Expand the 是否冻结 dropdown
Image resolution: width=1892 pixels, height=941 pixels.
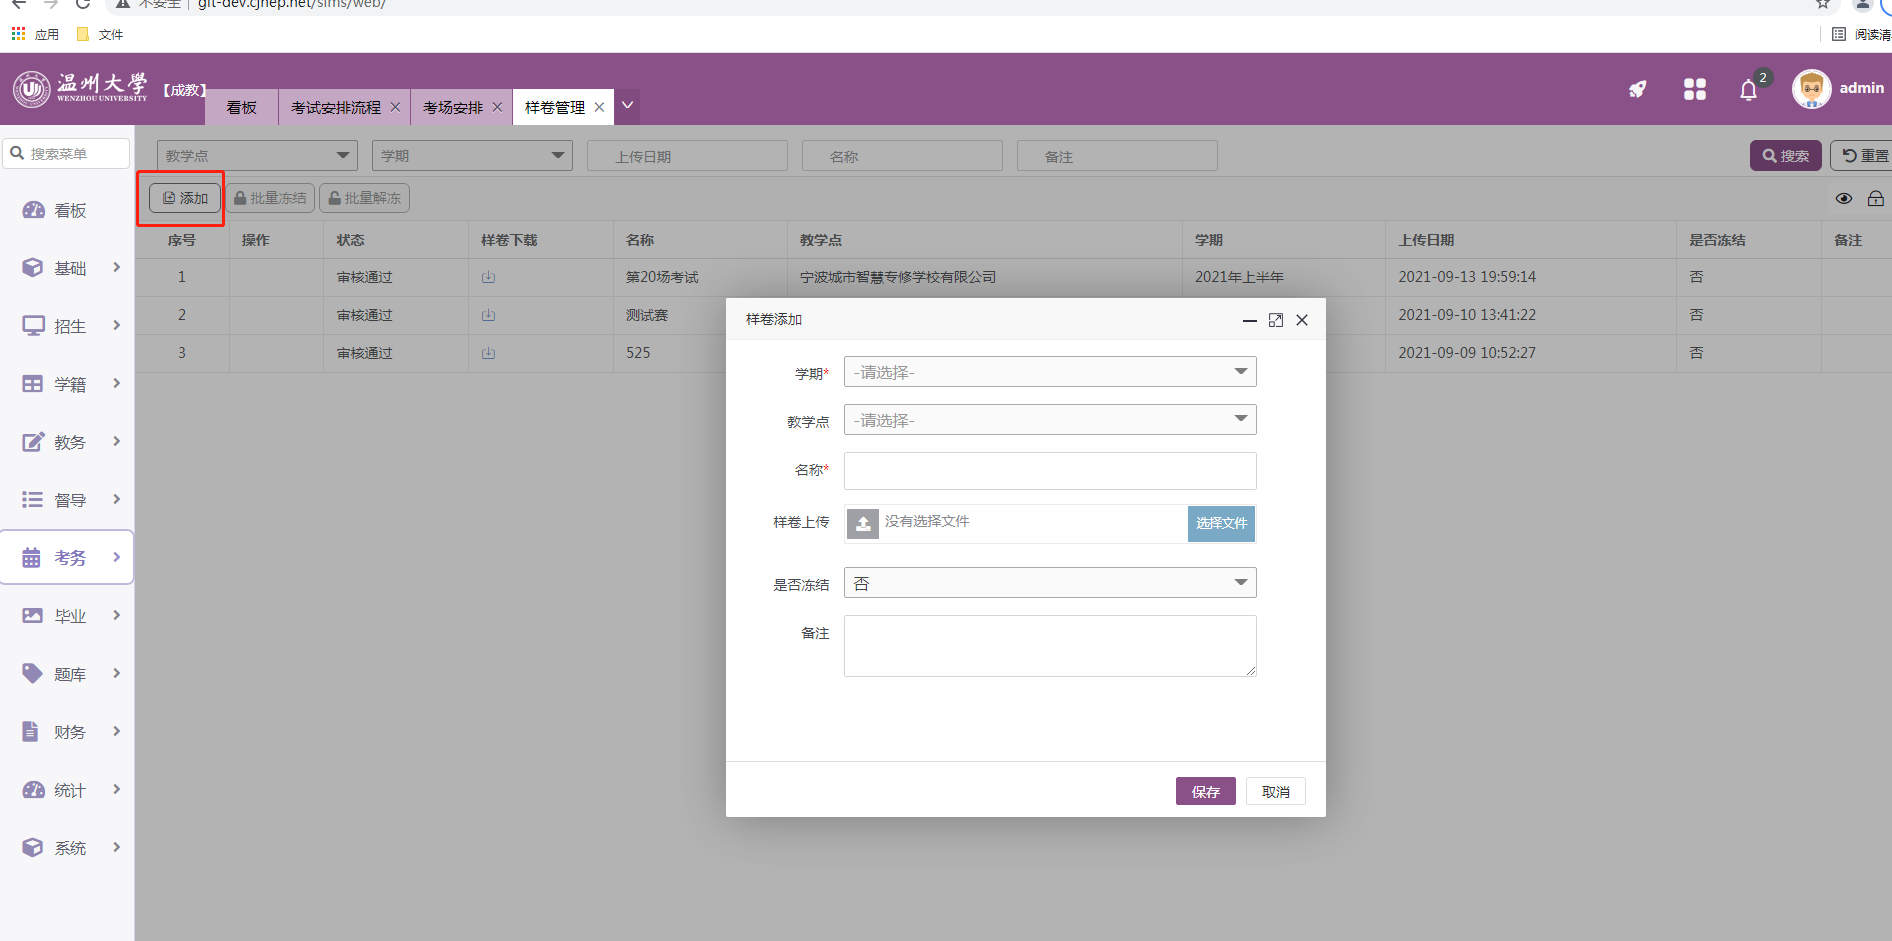[1049, 583]
